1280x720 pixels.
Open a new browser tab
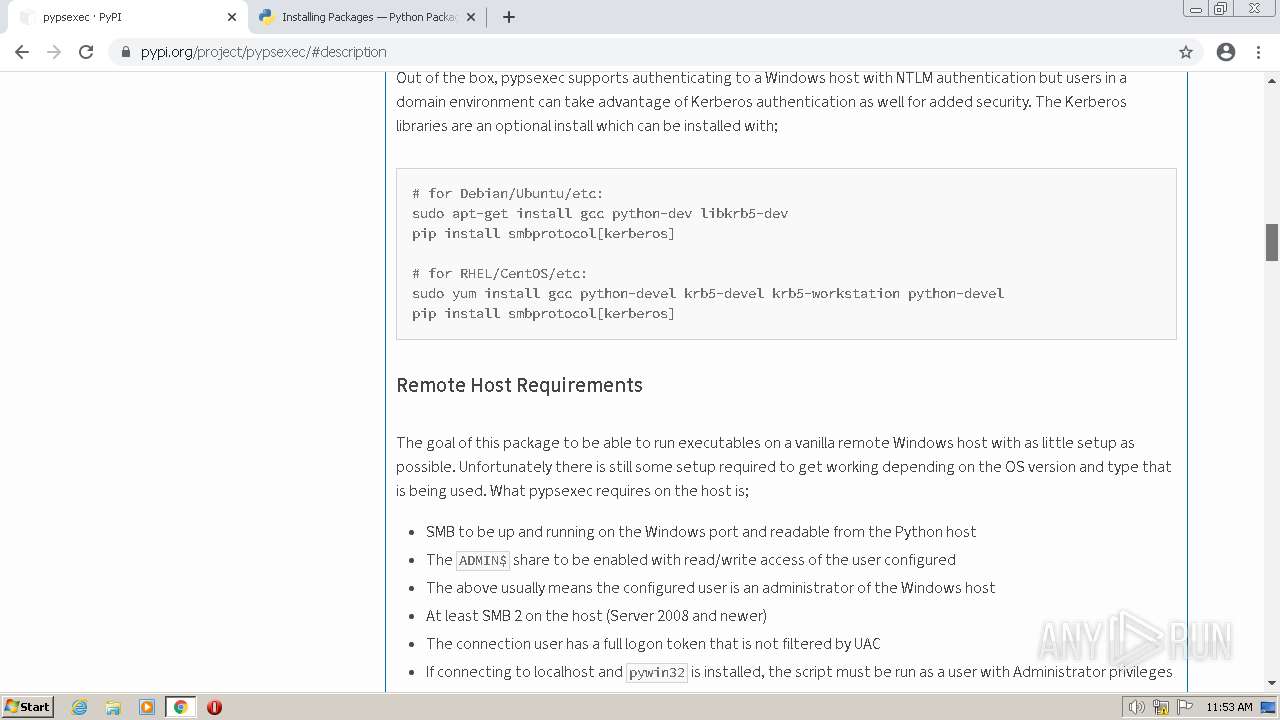click(508, 17)
